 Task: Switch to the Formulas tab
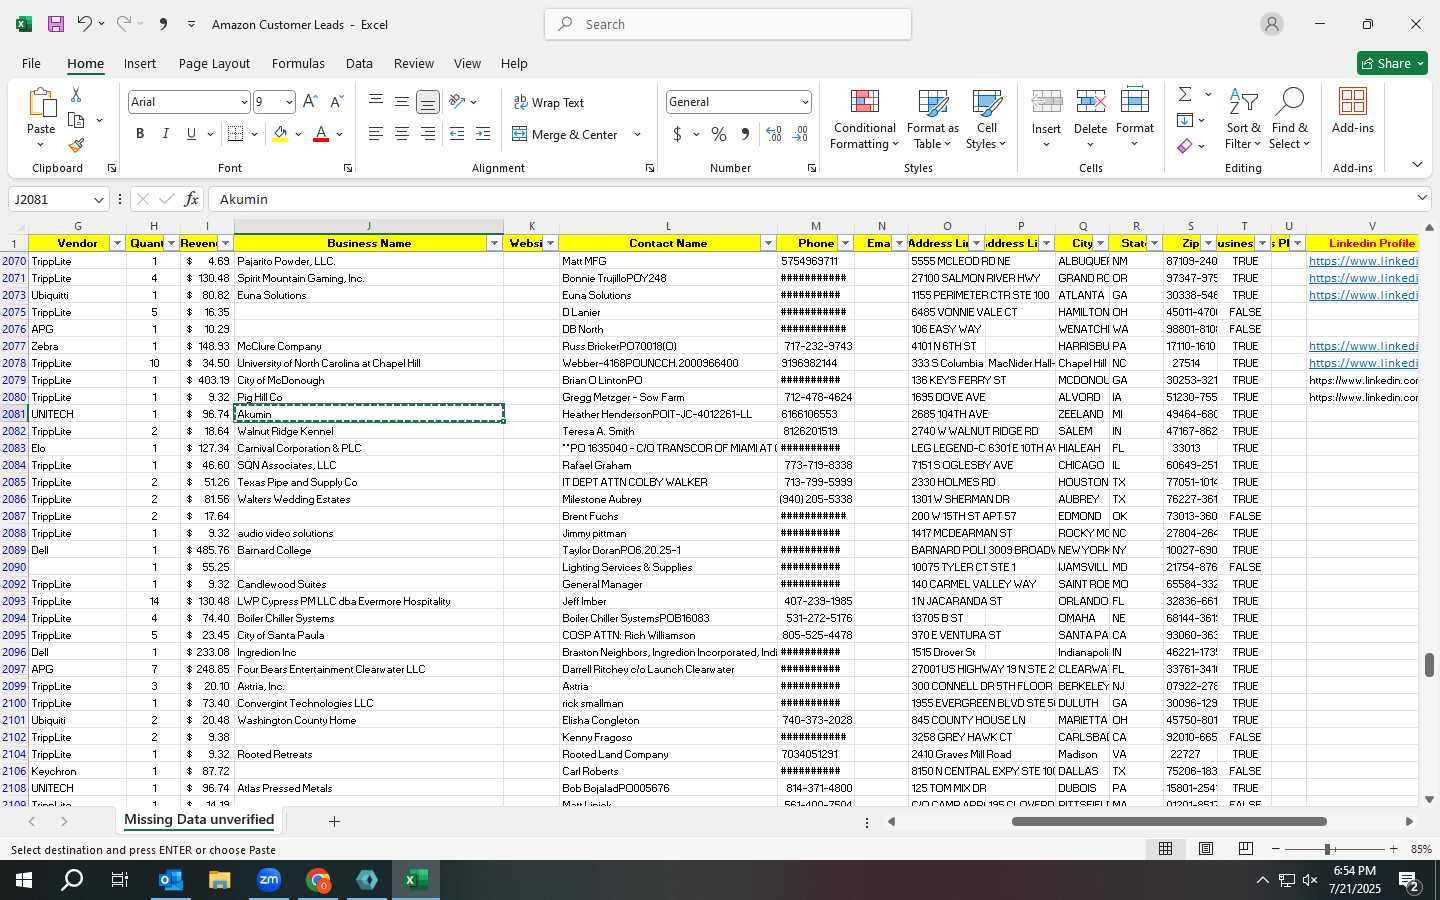(298, 63)
